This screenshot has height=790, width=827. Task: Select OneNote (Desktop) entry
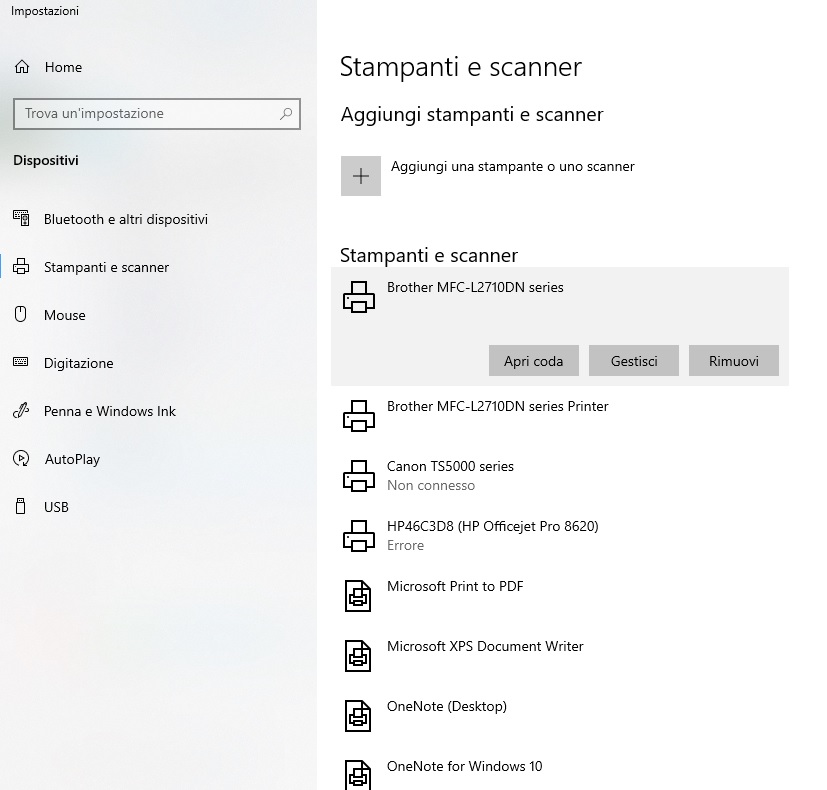pos(560,717)
